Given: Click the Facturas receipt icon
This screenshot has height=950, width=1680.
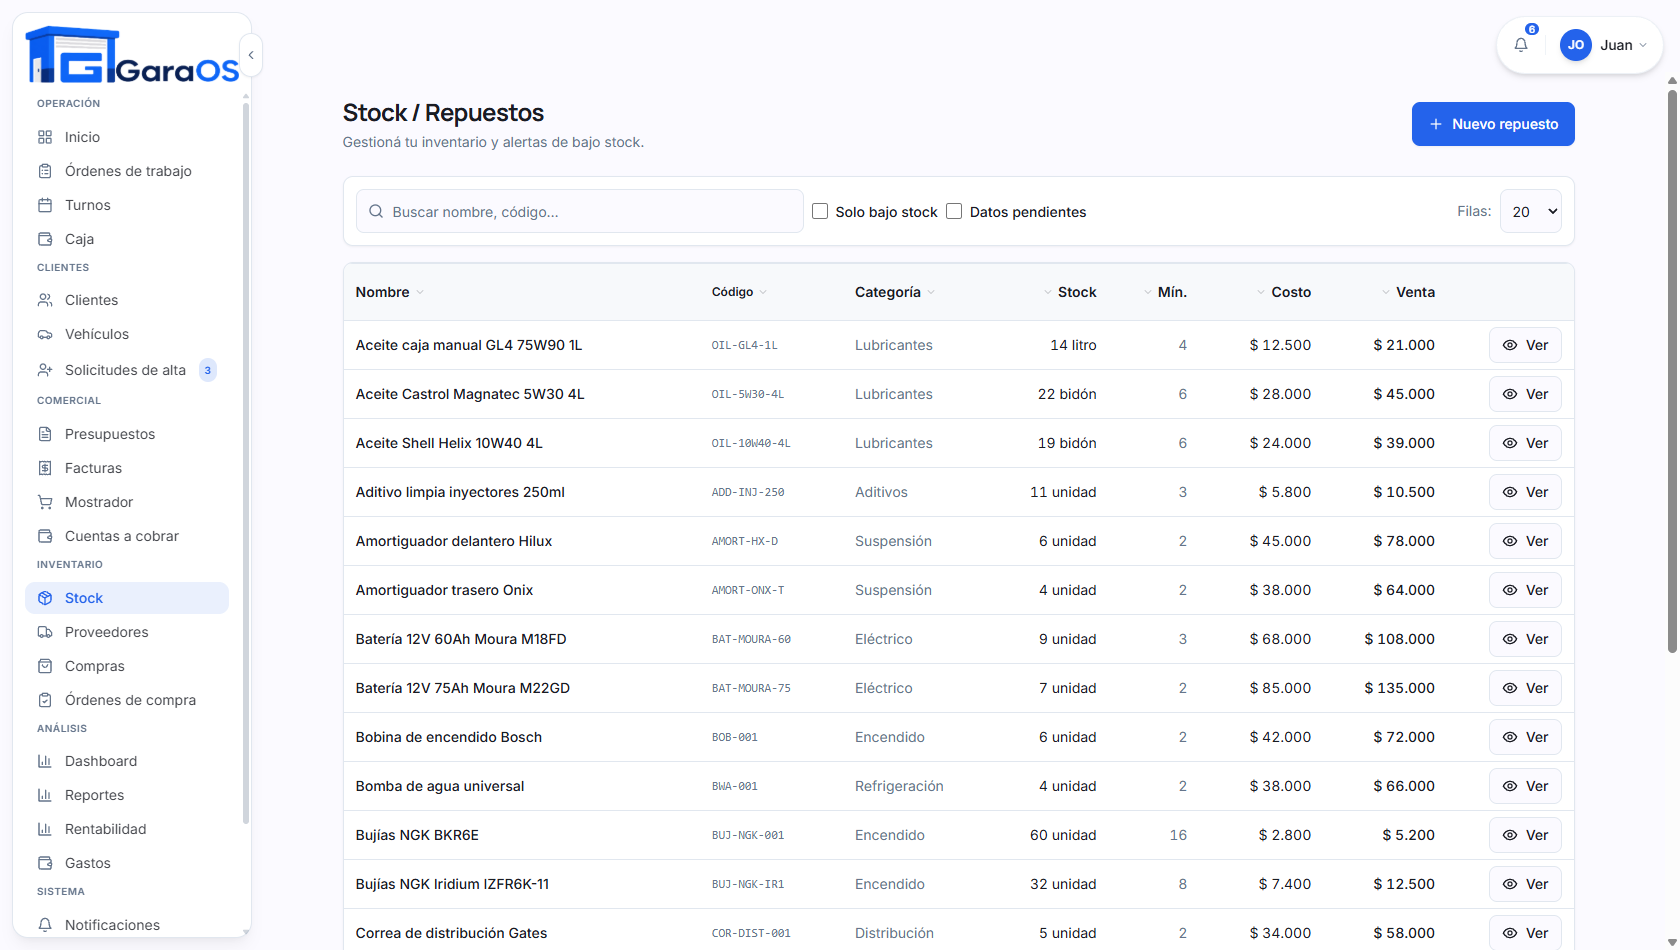Looking at the screenshot, I should [45, 468].
